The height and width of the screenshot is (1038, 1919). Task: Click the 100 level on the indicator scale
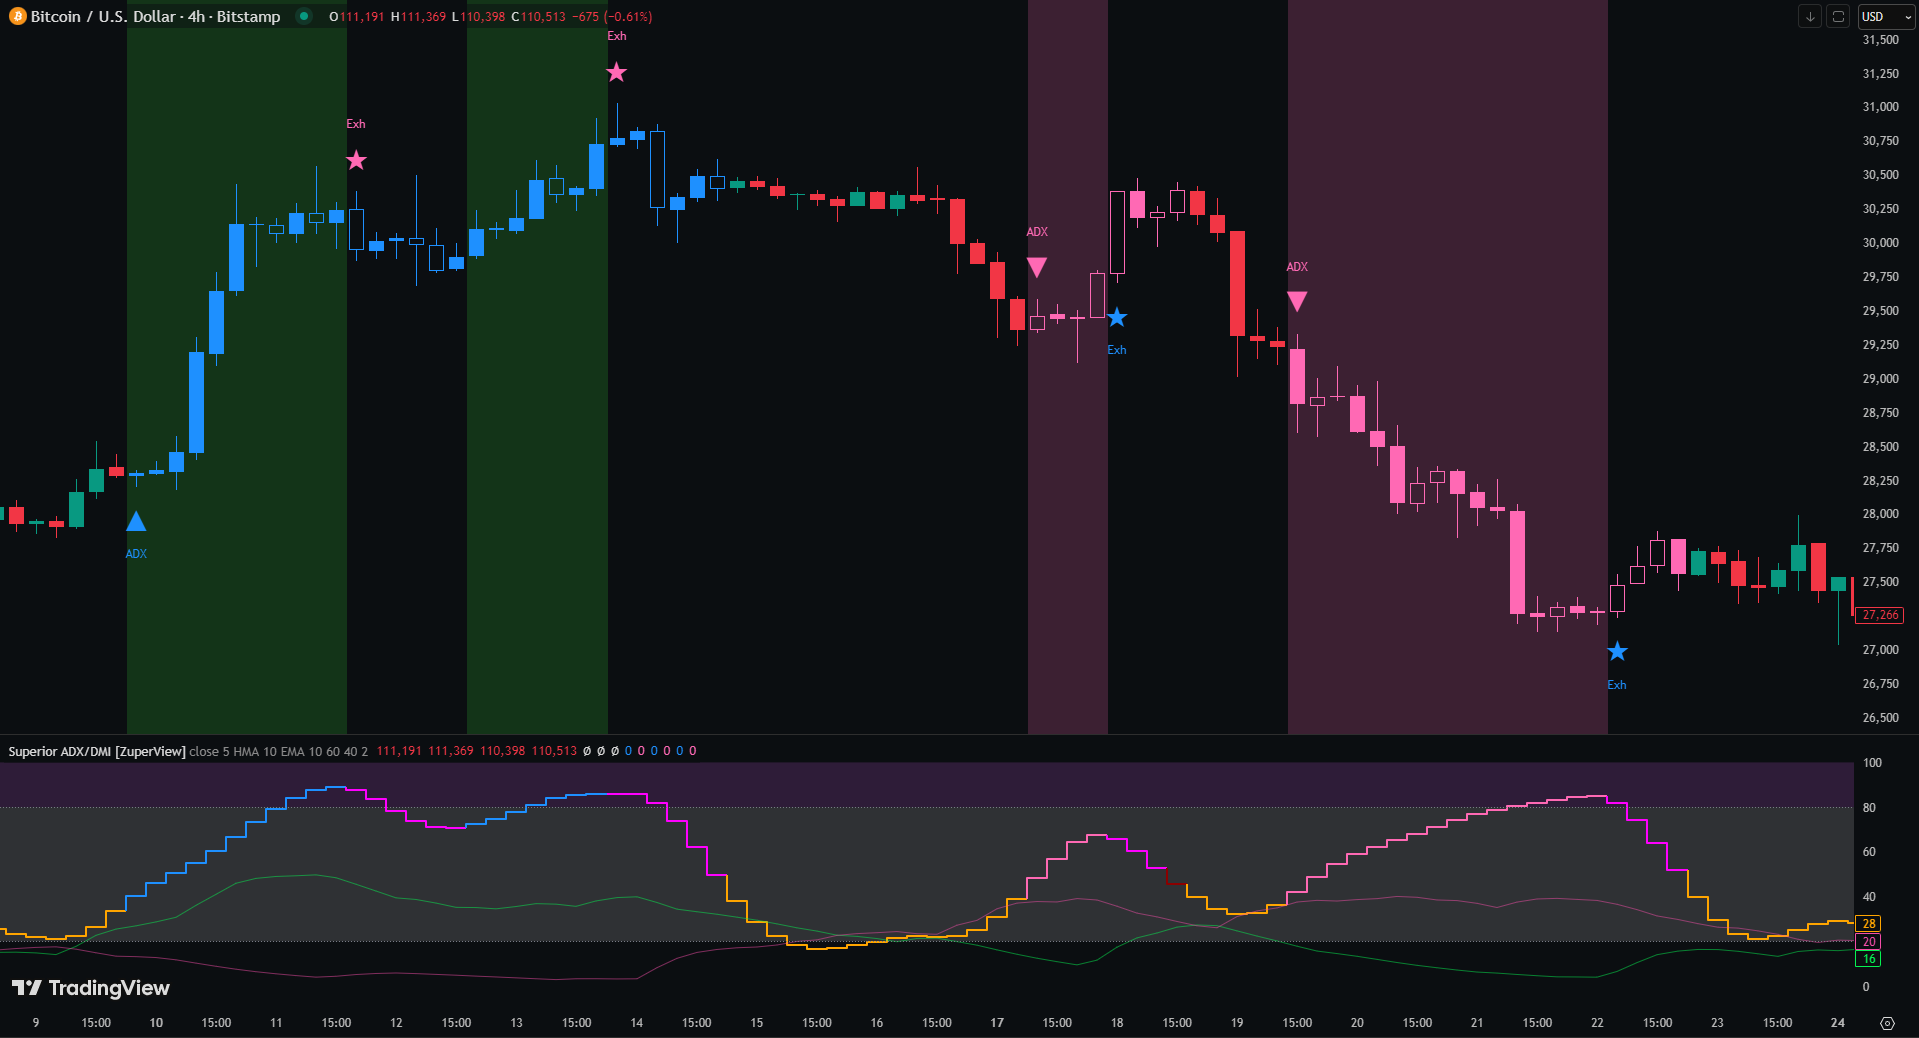(1872, 763)
